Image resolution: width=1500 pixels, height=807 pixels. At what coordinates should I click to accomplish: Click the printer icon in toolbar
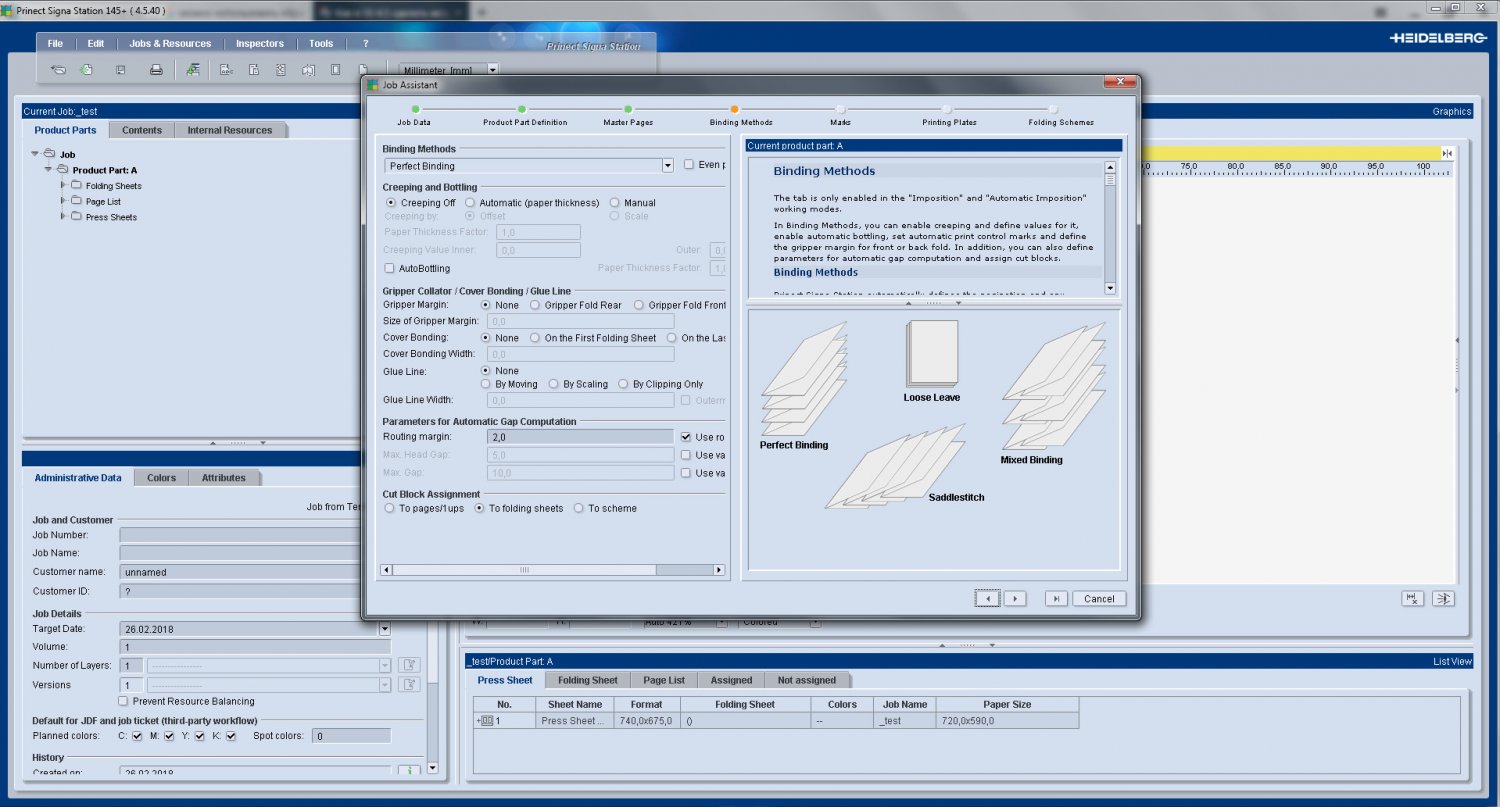point(156,70)
